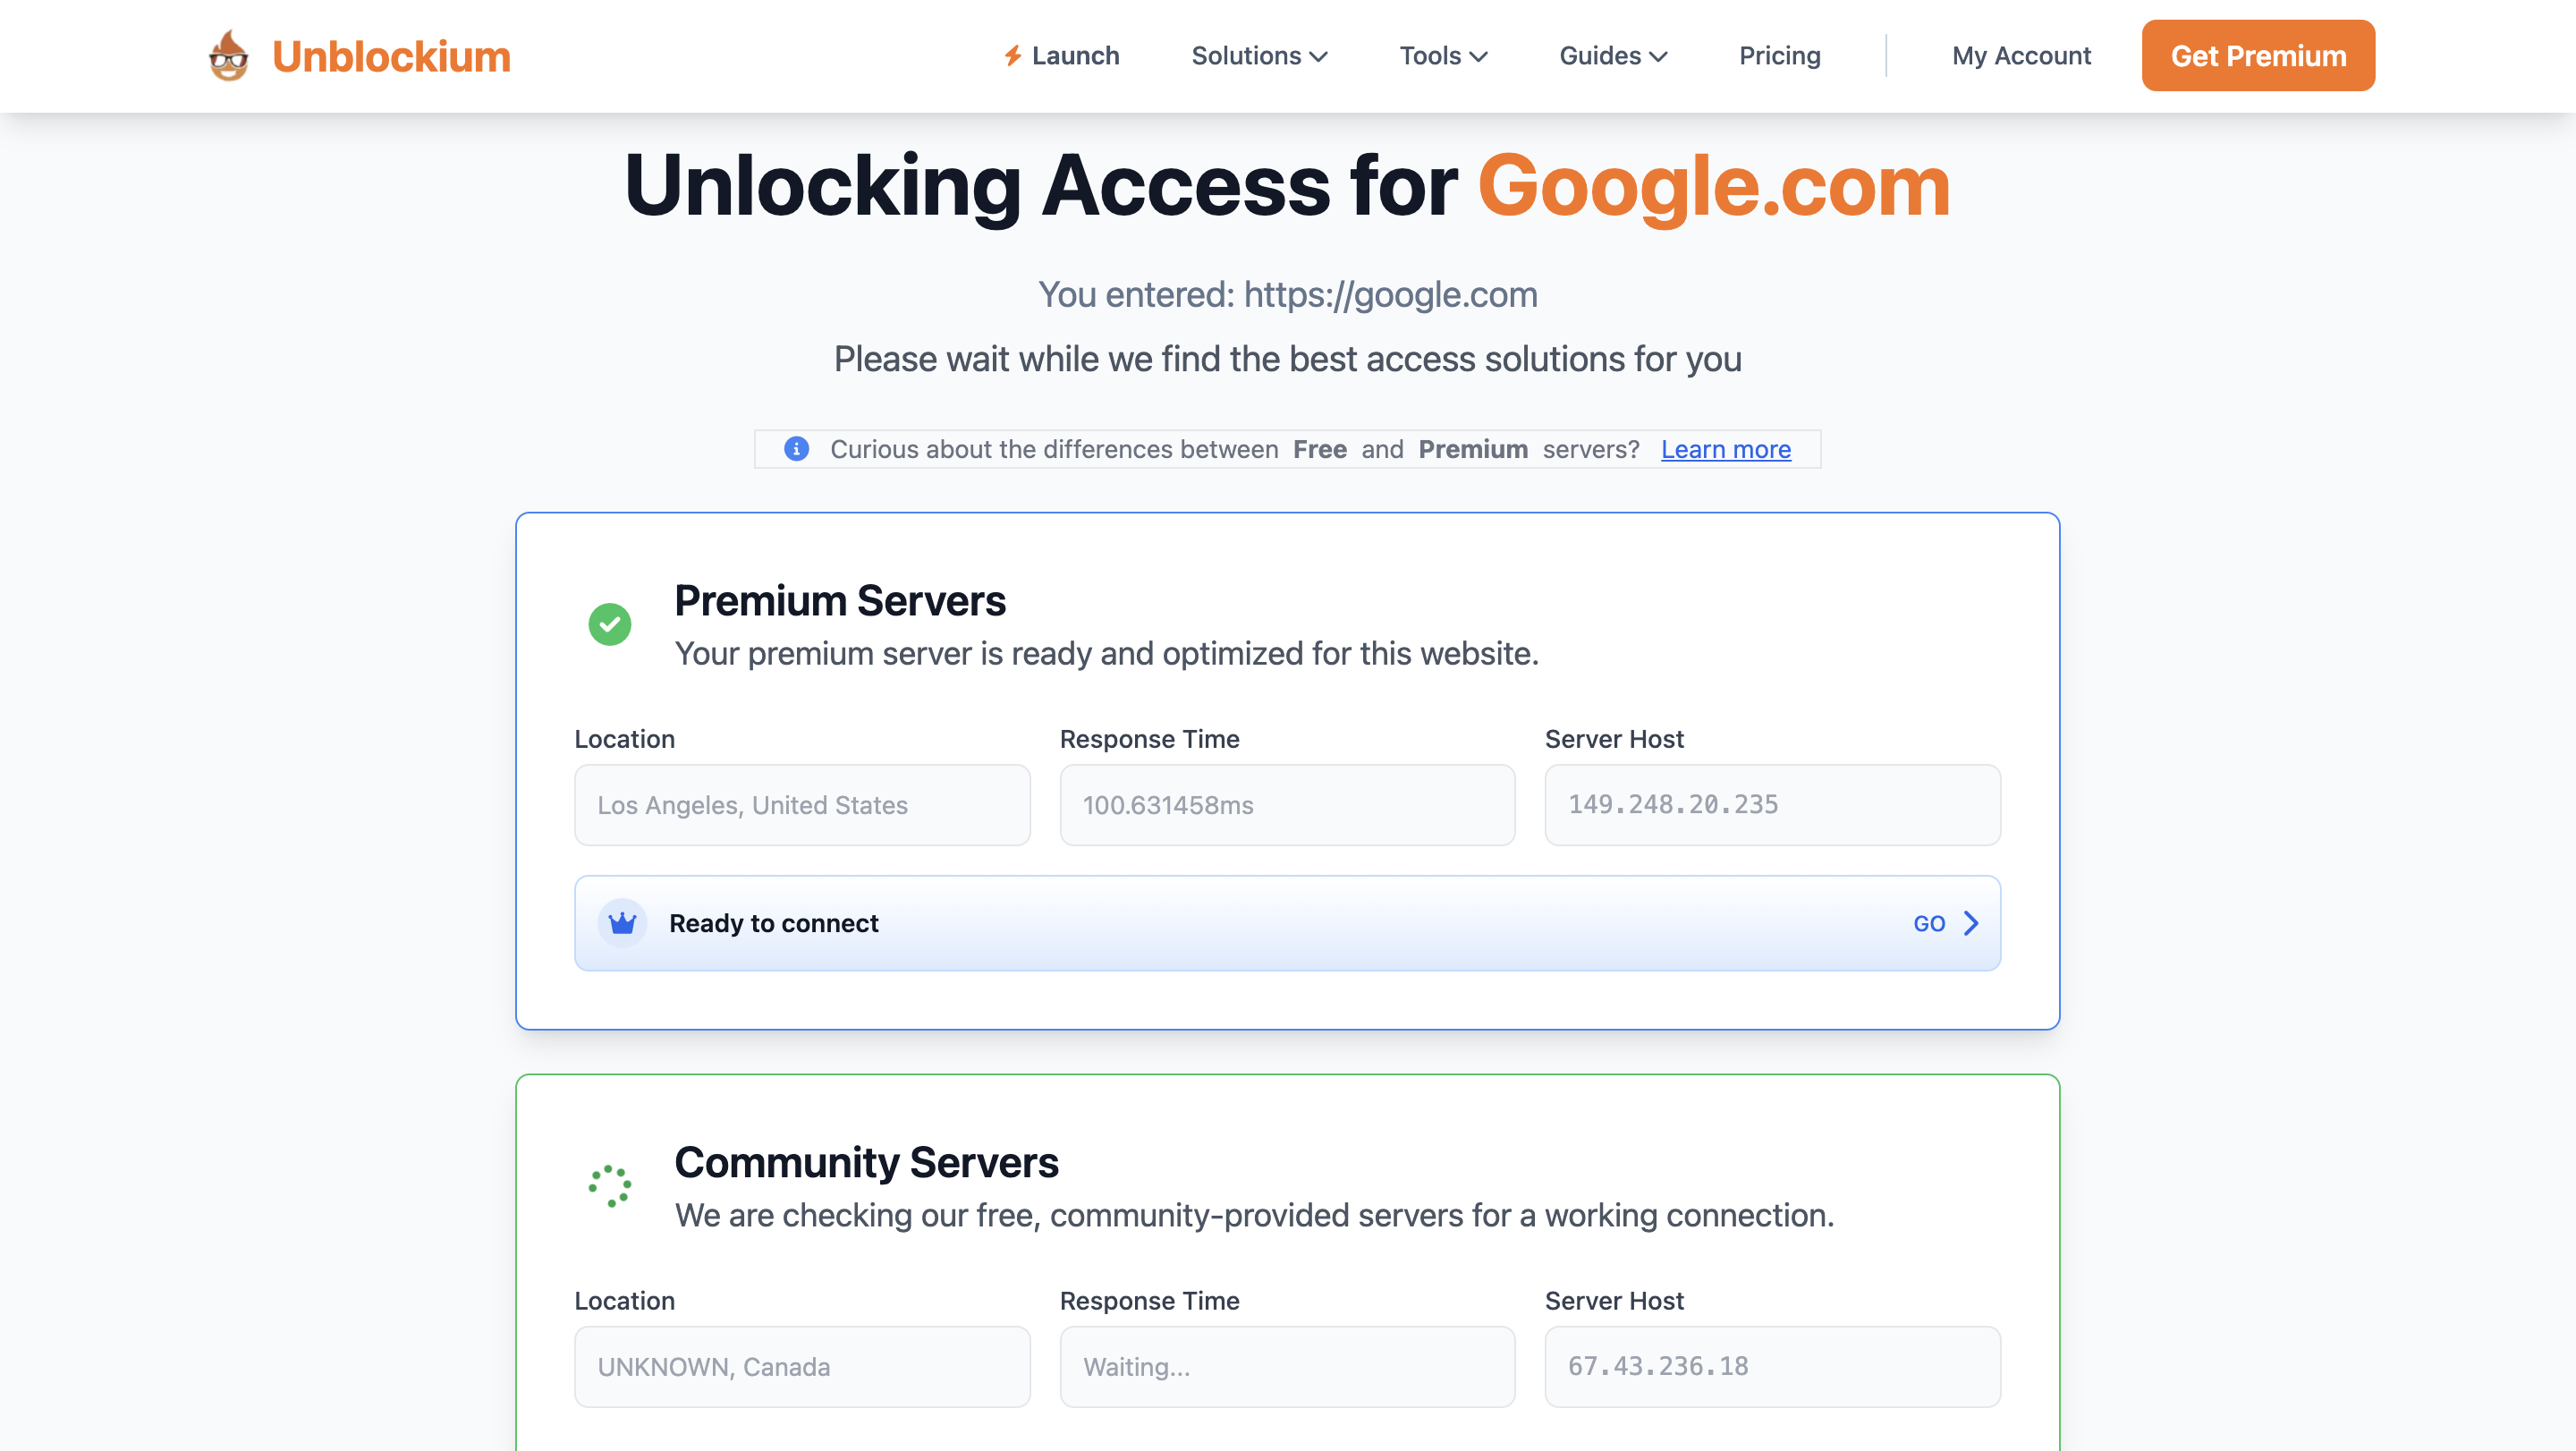
Task: Select the premium Location field
Action: tap(801, 805)
